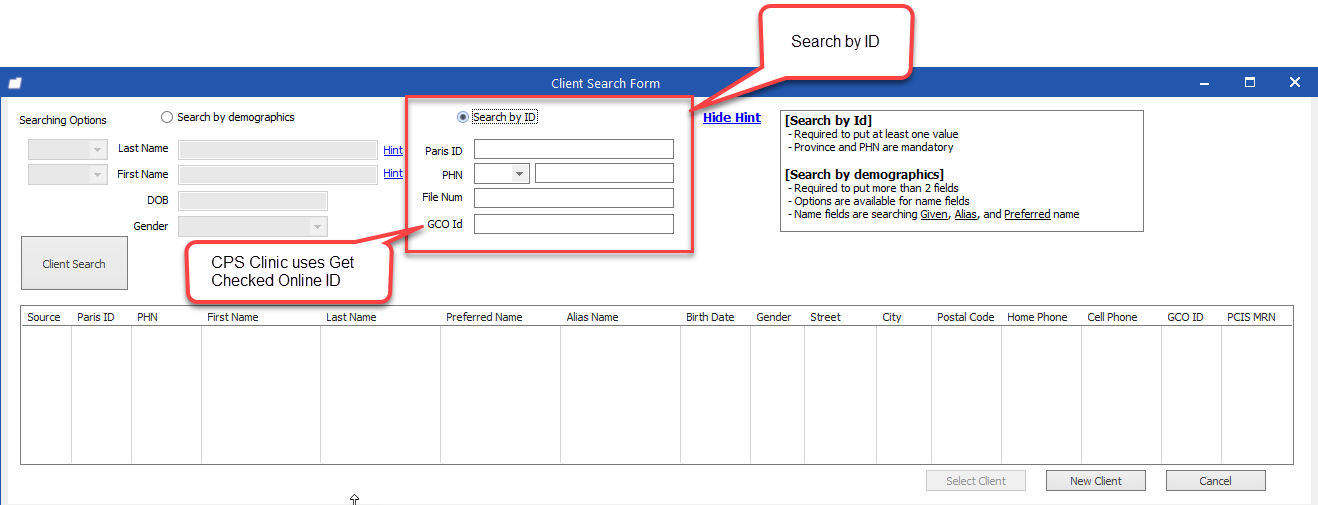This screenshot has width=1318, height=505.
Task: Click the PHN number input field
Action: 604,174
